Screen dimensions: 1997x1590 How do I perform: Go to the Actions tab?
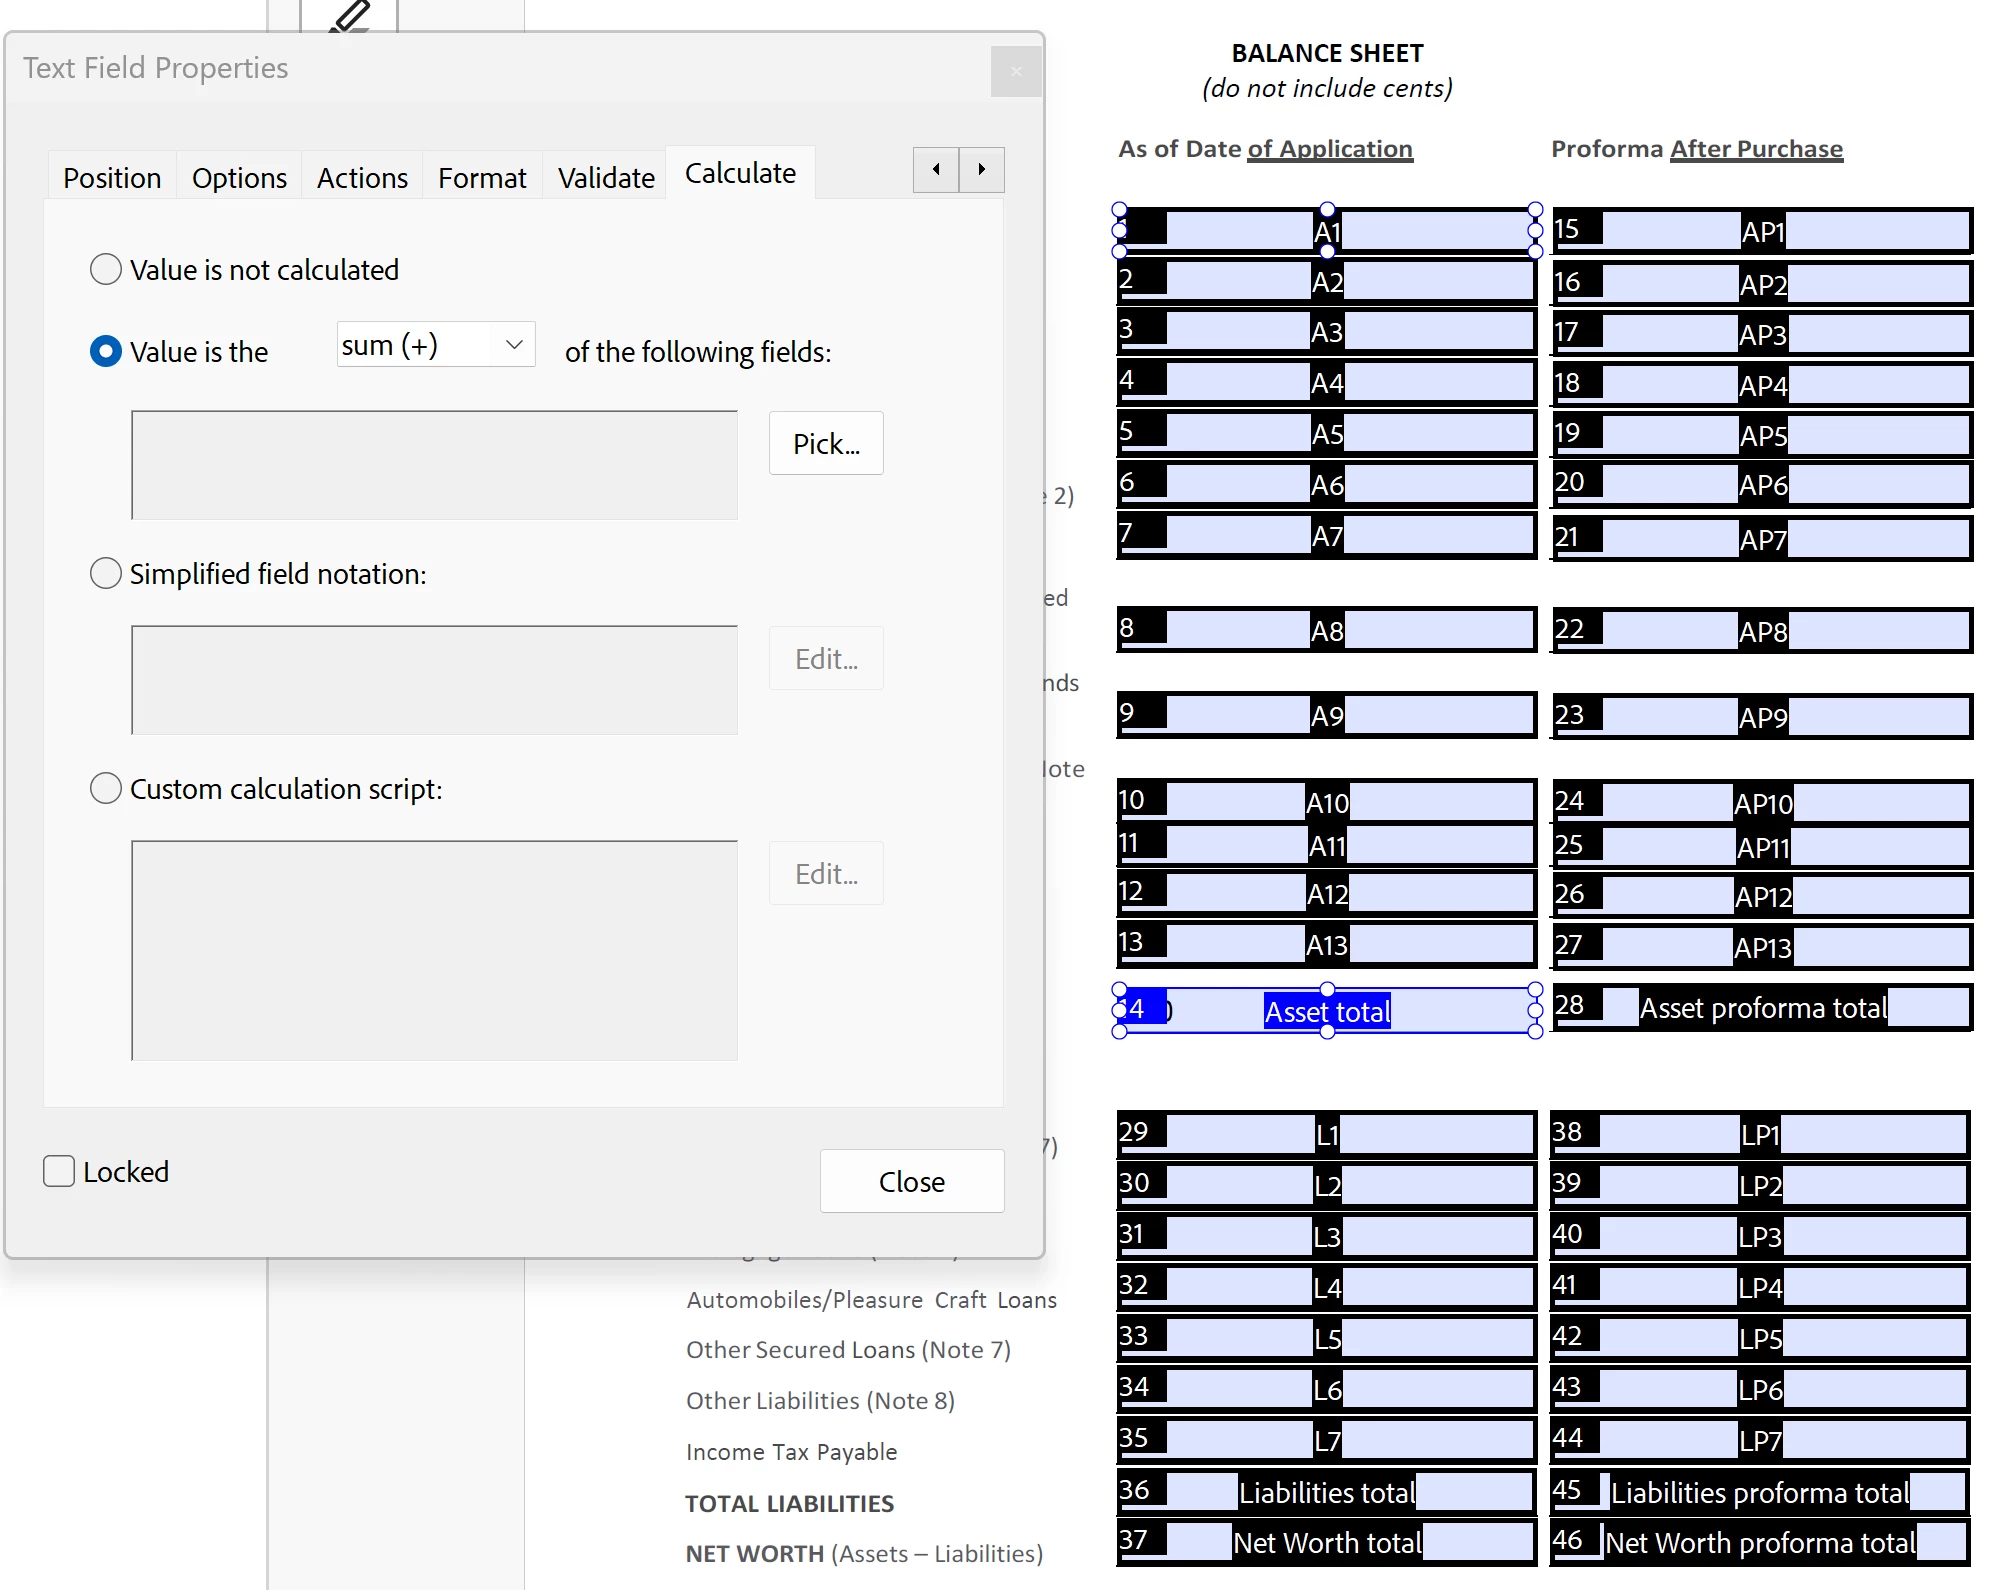[362, 178]
